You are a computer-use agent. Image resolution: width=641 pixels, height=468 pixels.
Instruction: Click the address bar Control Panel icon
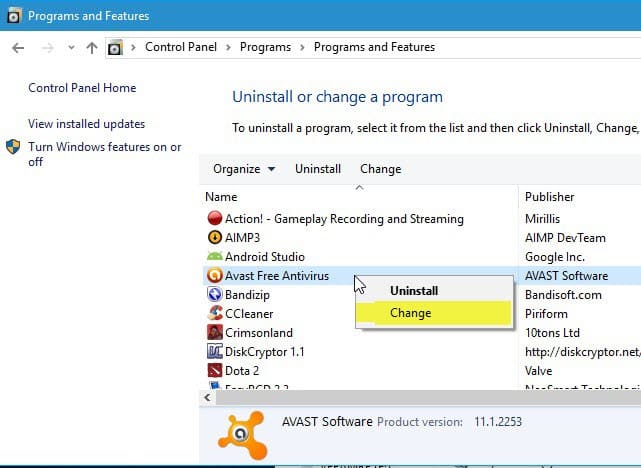pyautogui.click(x=115, y=48)
